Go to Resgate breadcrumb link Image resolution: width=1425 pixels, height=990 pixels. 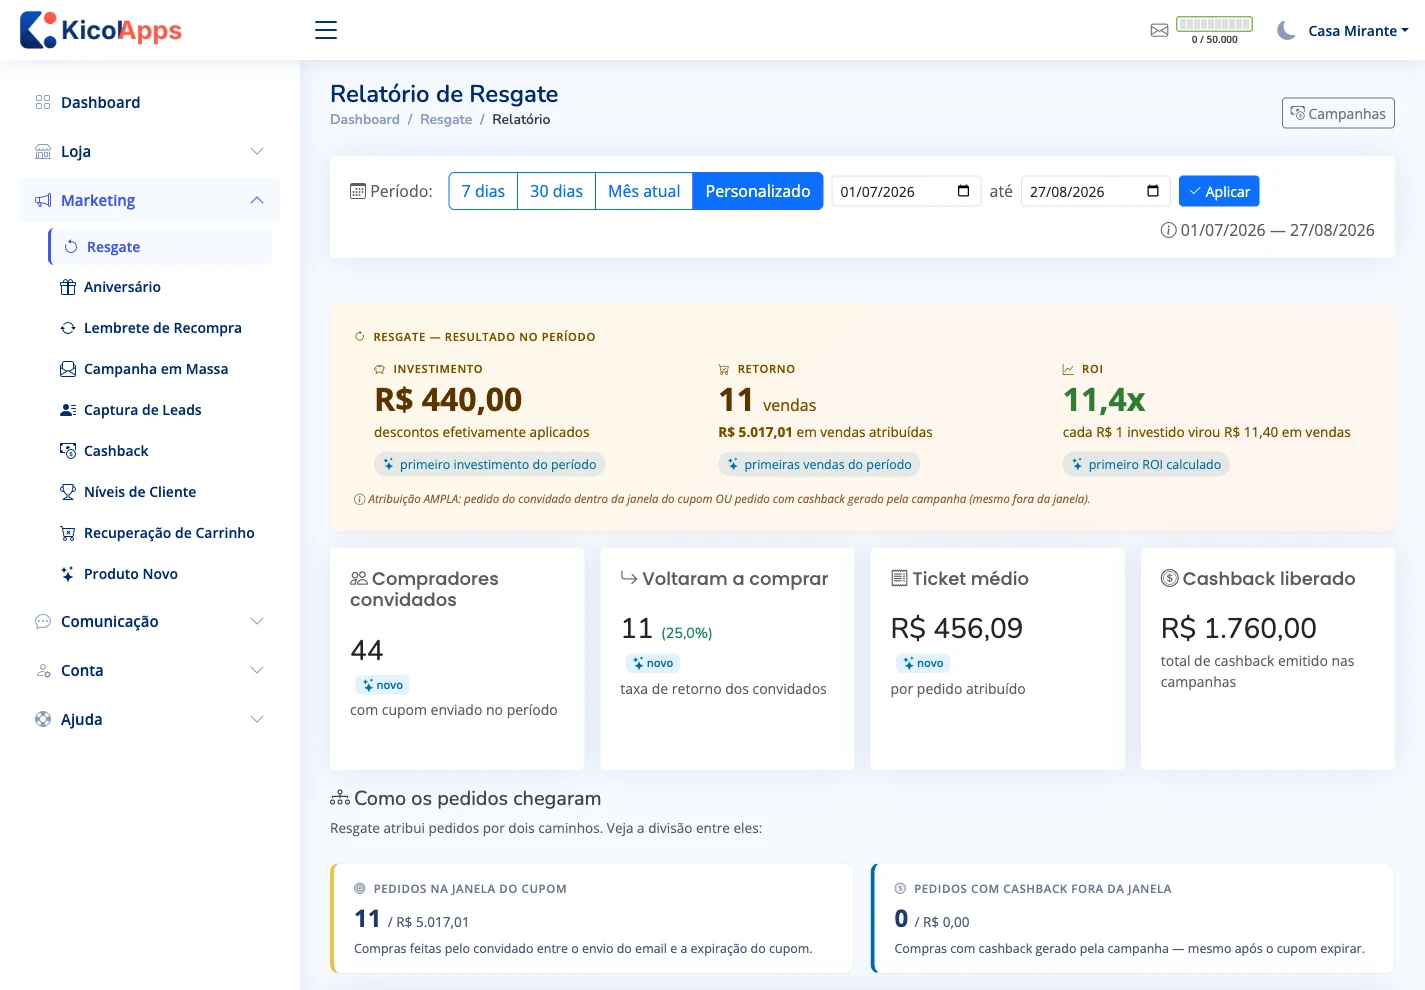(446, 119)
